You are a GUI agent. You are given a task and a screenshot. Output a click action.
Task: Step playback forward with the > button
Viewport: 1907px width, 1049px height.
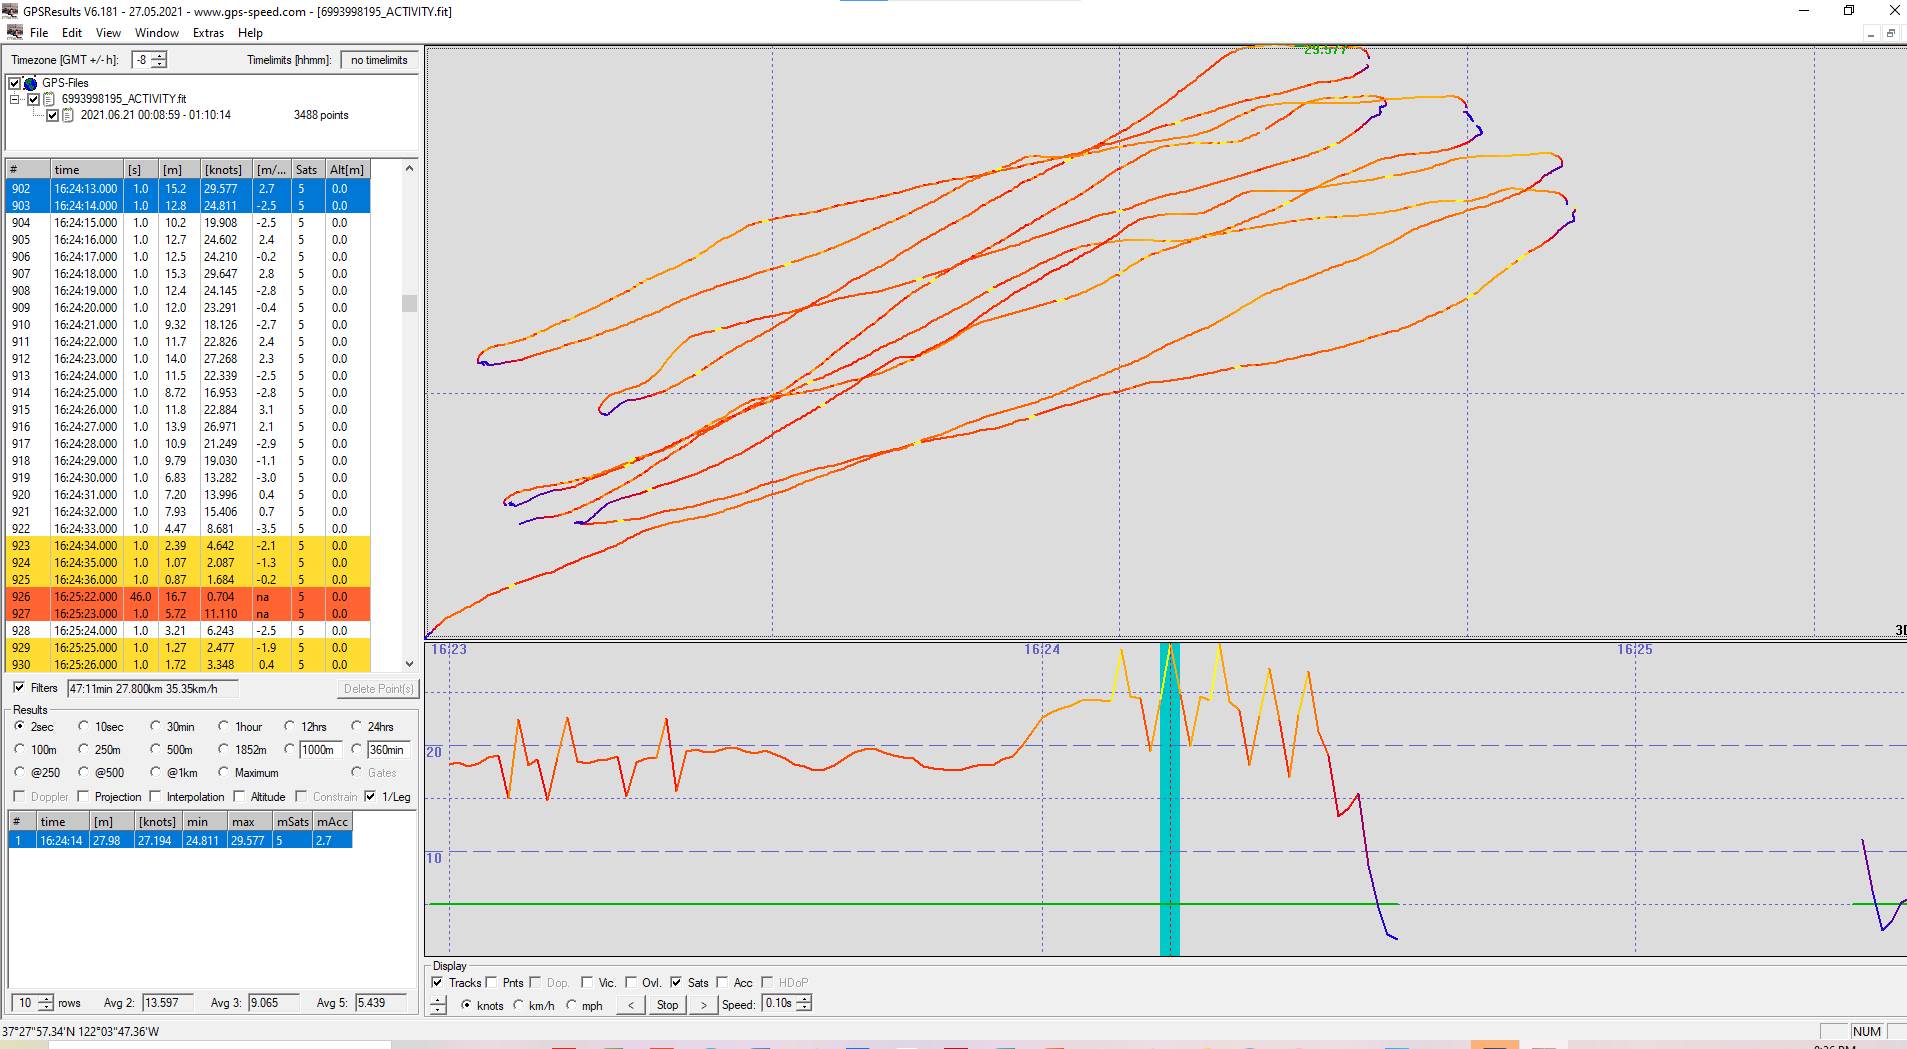[x=703, y=1005]
